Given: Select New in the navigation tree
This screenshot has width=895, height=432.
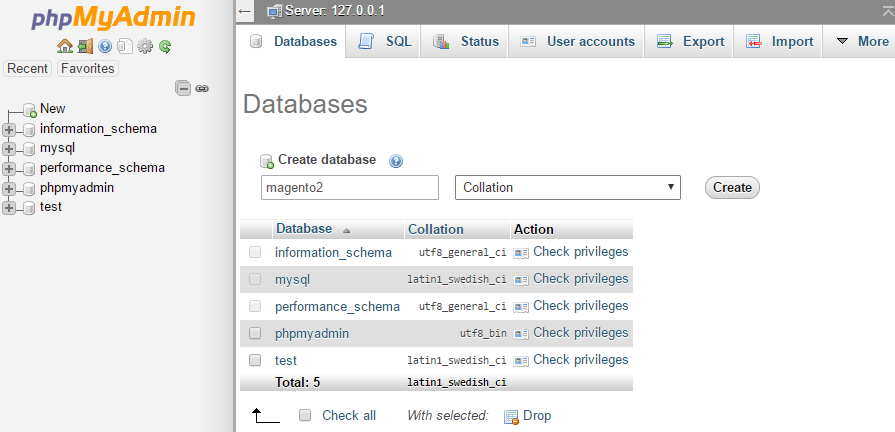Looking at the screenshot, I should pos(53,108).
